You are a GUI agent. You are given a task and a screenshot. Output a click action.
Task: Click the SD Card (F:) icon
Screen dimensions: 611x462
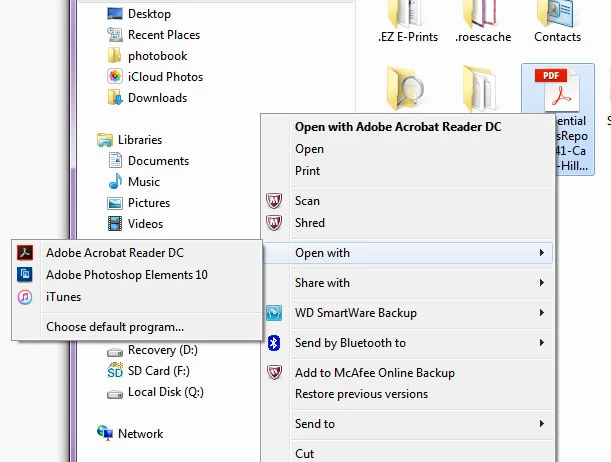(x=115, y=370)
